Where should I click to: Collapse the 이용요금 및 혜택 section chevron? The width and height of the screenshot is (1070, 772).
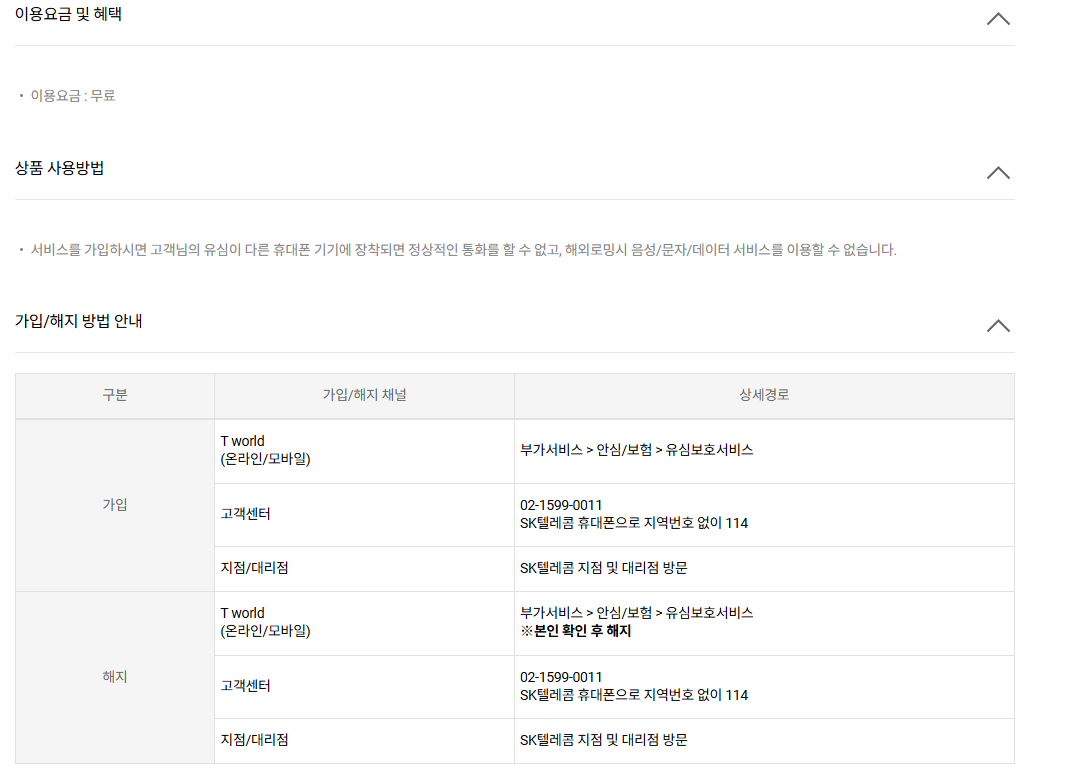(x=998, y=19)
